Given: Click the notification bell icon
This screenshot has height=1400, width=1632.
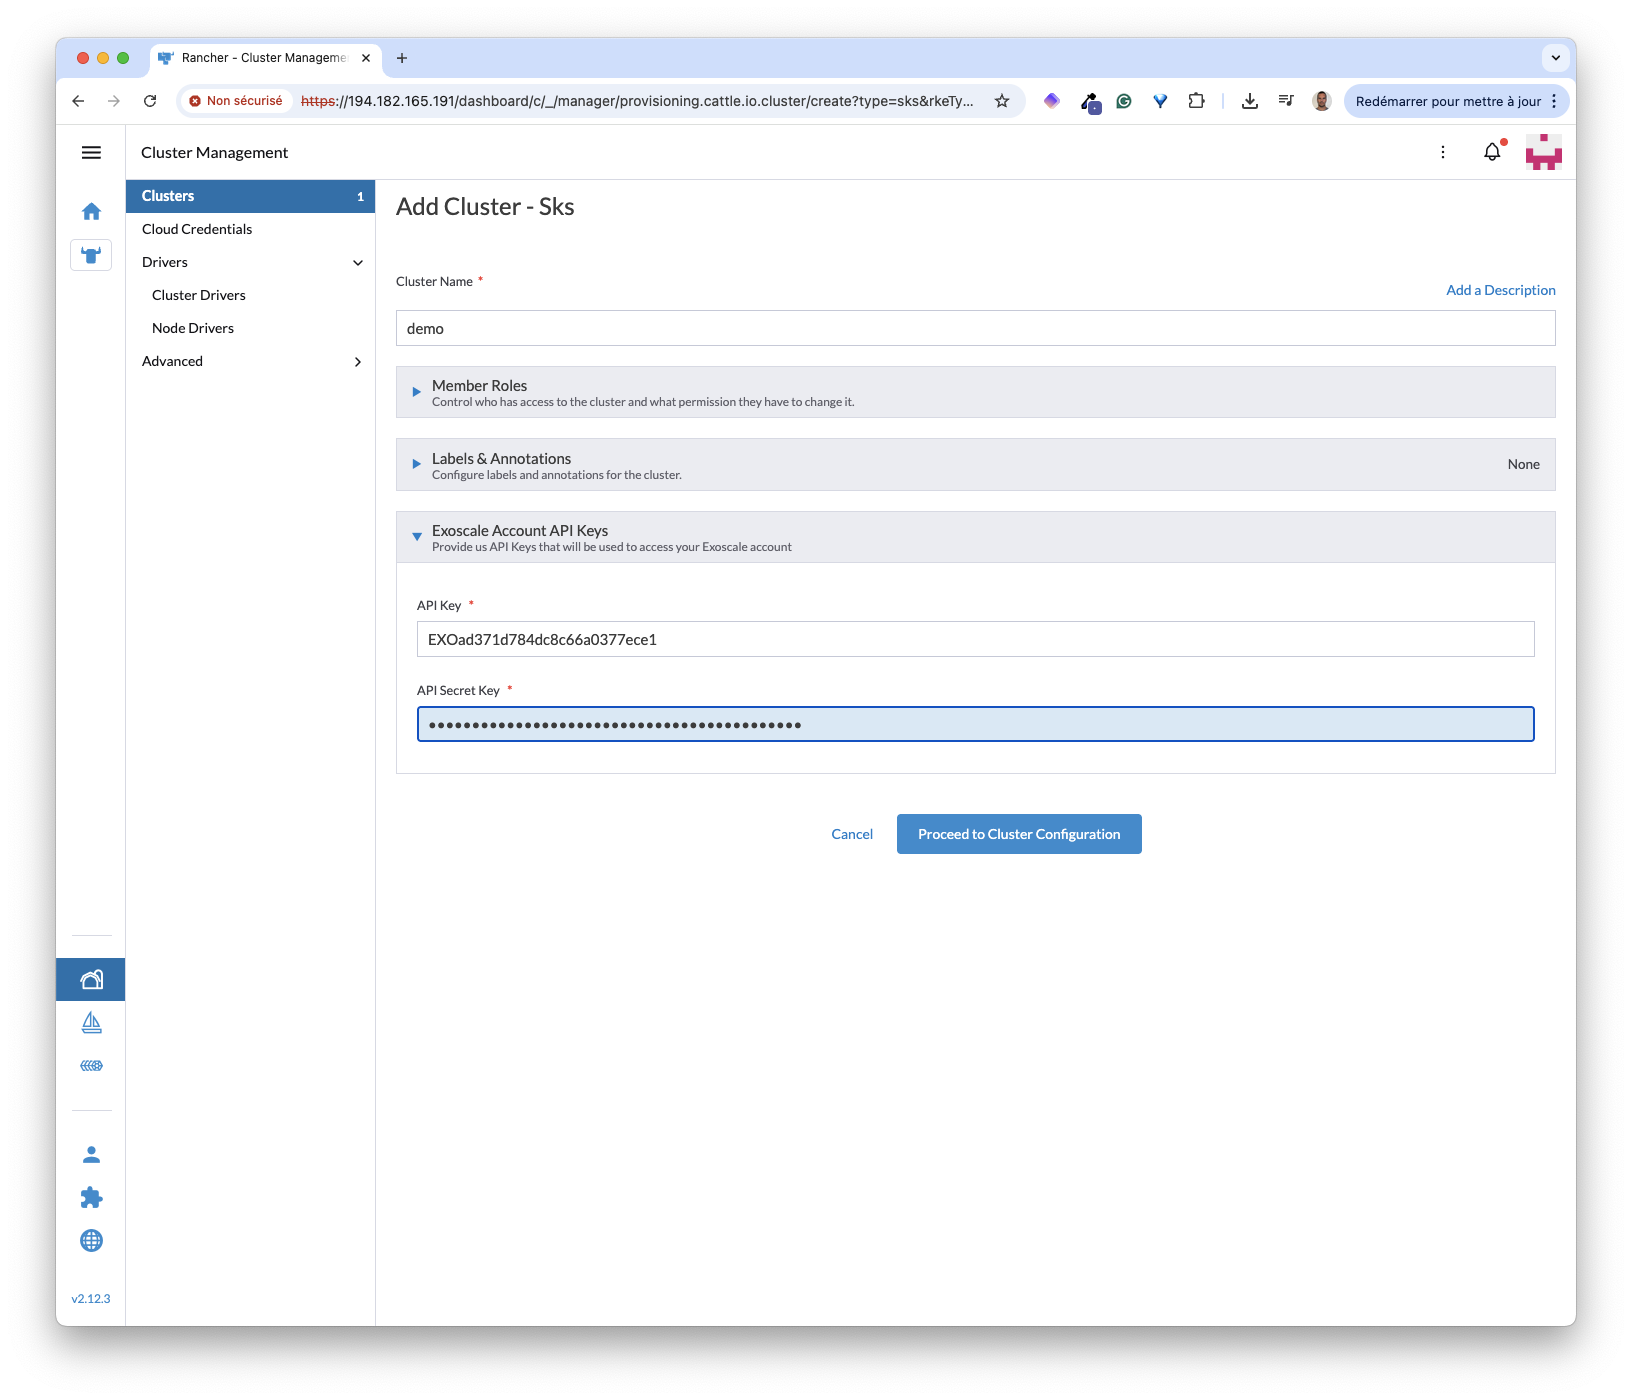Looking at the screenshot, I should (1492, 152).
